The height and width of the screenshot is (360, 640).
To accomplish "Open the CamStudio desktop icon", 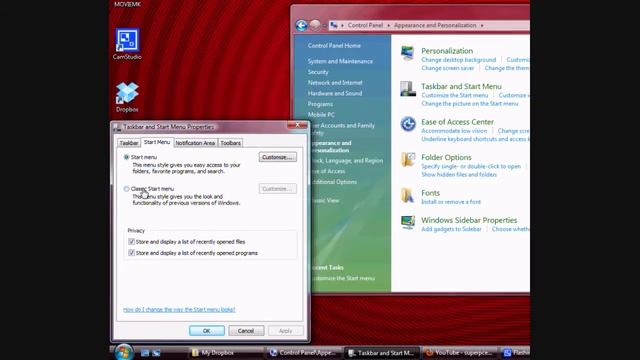I will [x=127, y=44].
